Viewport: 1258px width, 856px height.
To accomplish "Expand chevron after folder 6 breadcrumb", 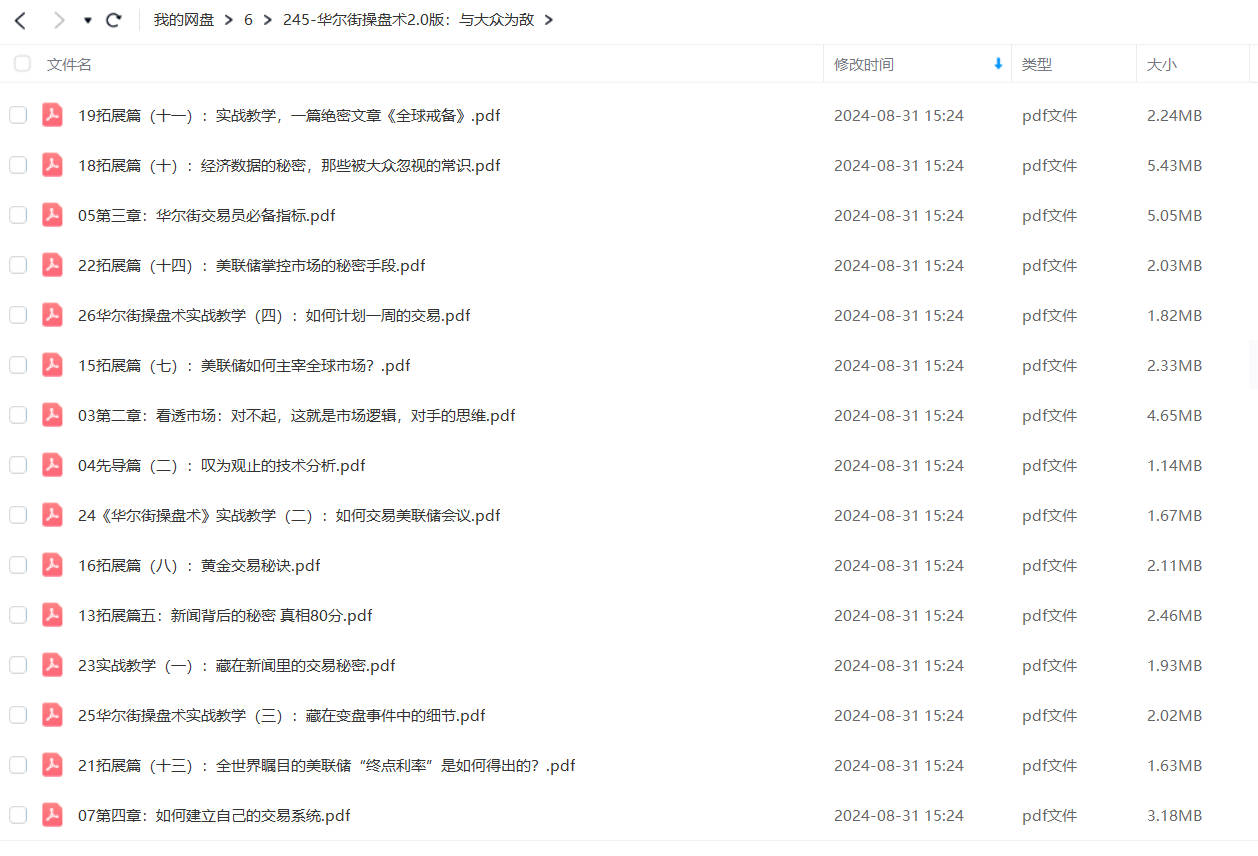I will (268, 20).
